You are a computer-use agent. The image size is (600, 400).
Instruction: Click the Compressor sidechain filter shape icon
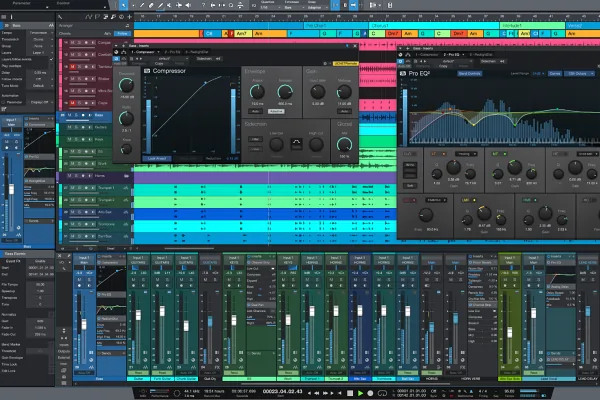click(x=296, y=144)
